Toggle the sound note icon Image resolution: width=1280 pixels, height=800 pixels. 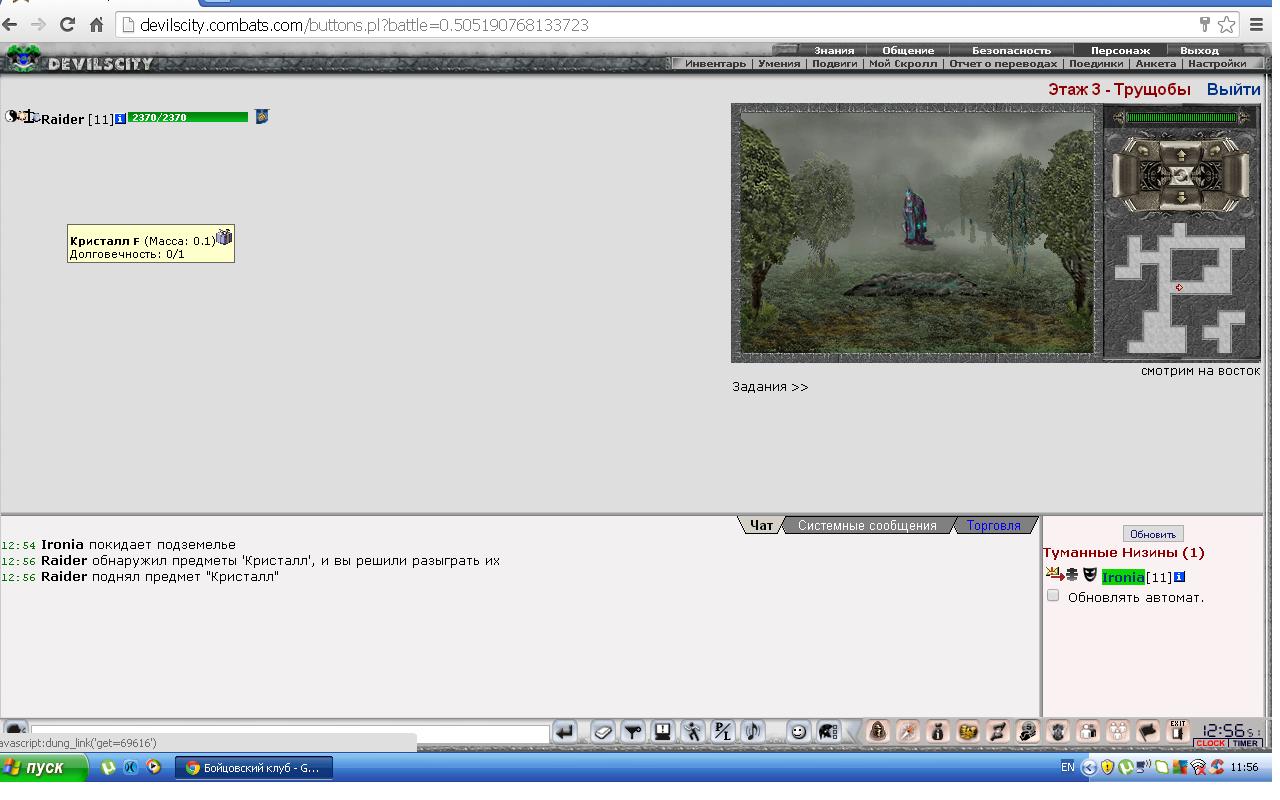753,732
